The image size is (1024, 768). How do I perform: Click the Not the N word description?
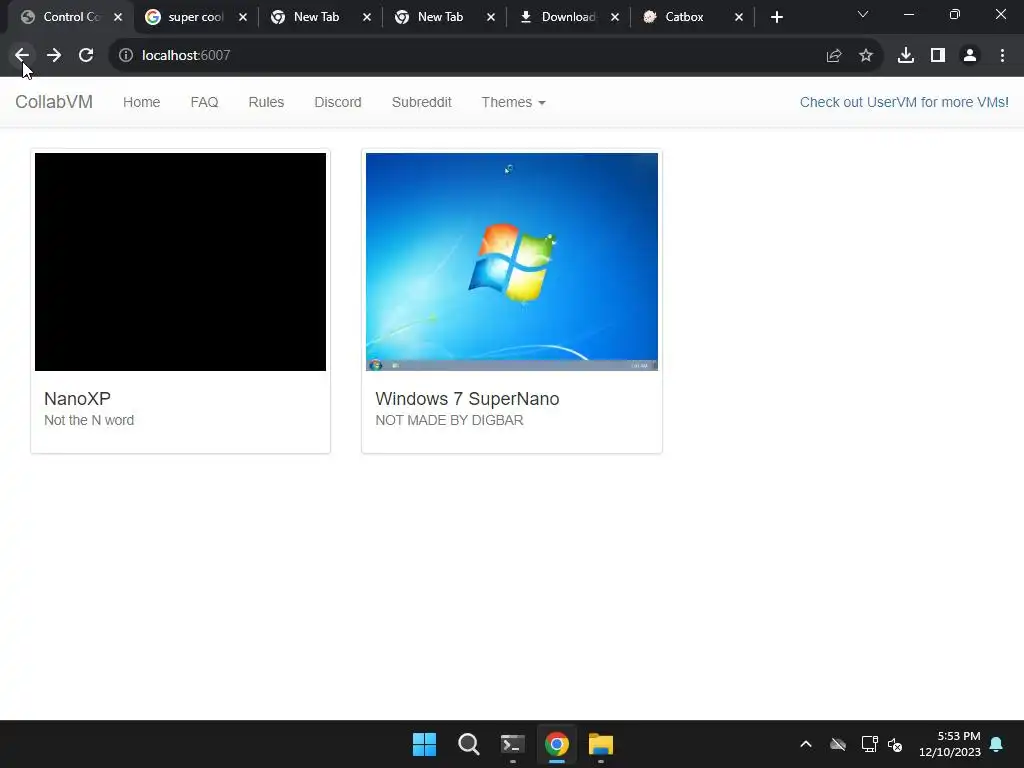tap(89, 420)
